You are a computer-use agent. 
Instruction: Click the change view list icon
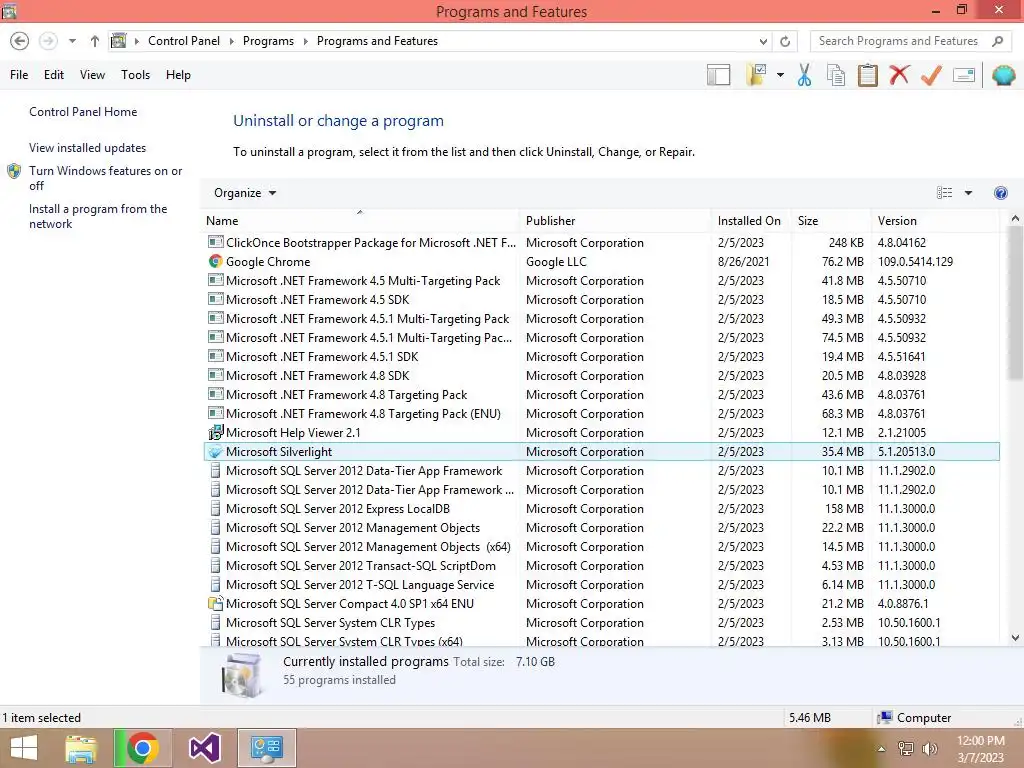(944, 193)
